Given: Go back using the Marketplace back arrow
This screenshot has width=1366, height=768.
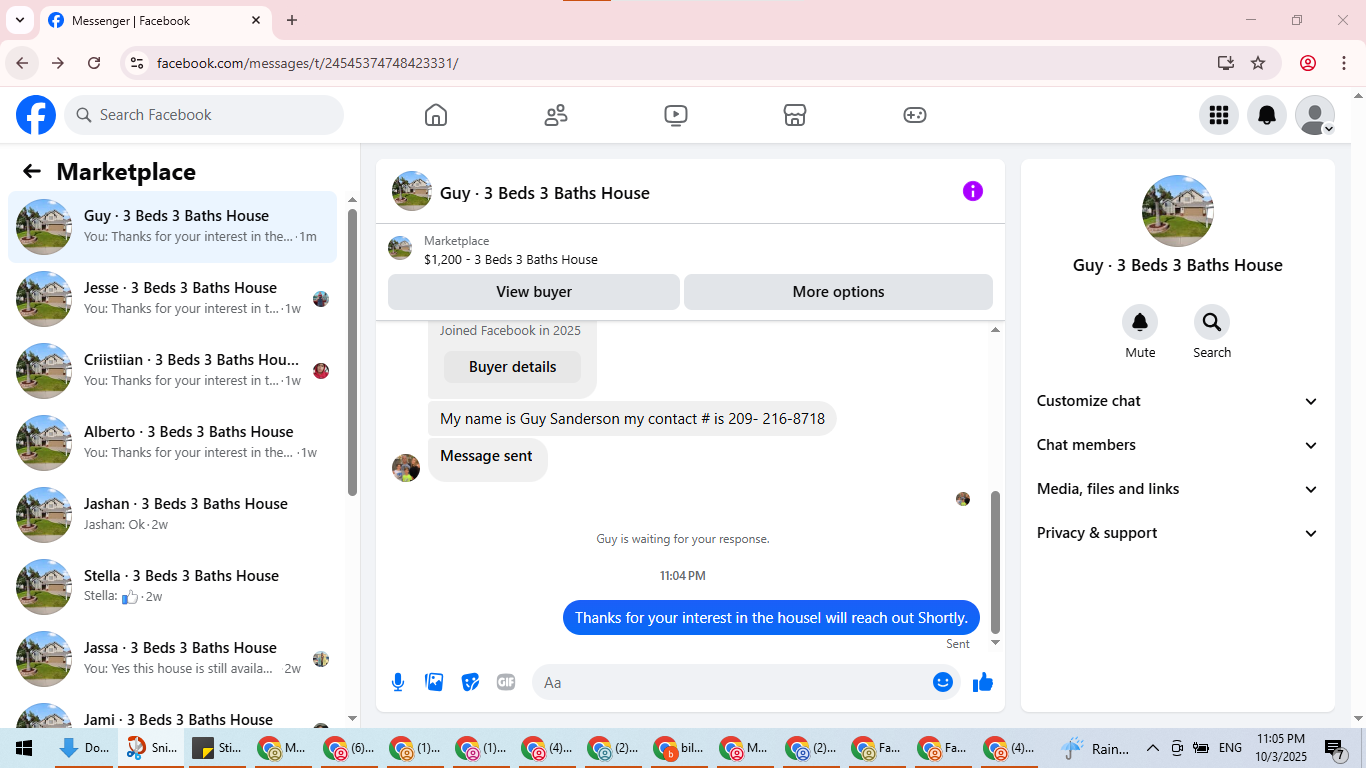Looking at the screenshot, I should click(x=32, y=171).
